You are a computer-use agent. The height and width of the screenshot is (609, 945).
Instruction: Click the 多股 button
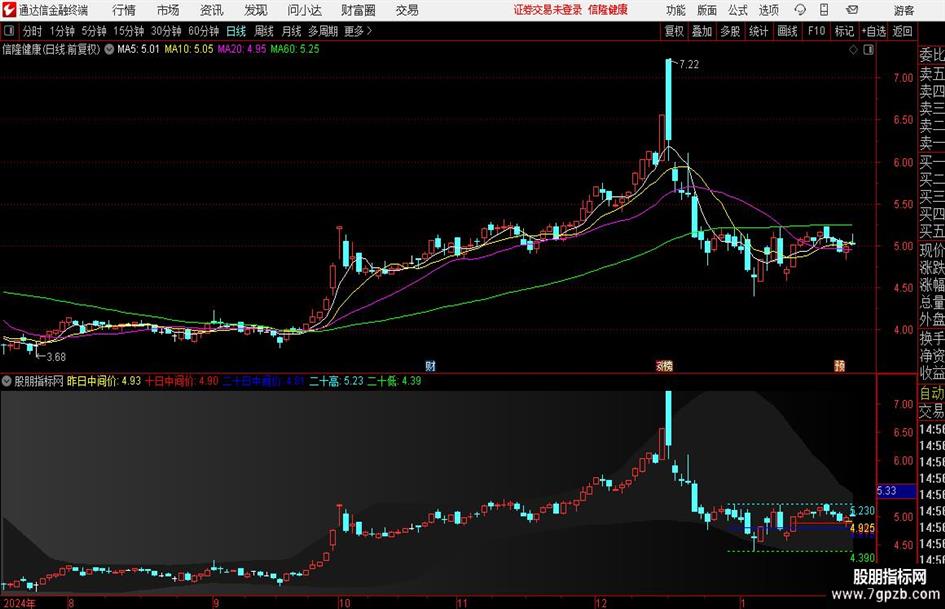(x=730, y=31)
